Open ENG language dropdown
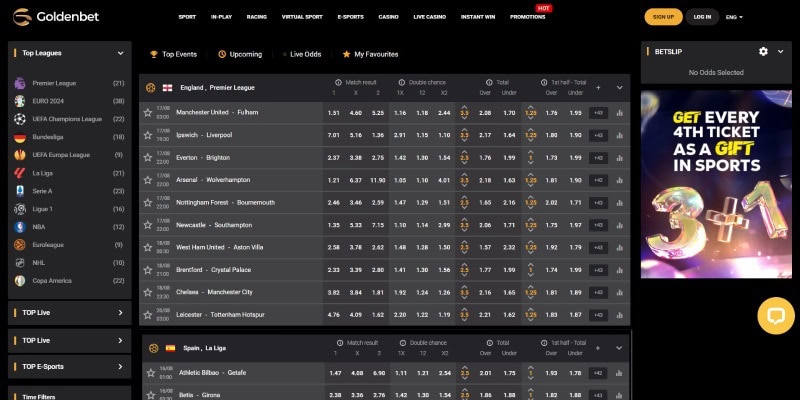Viewport: 800px width, 400px height. (x=734, y=17)
